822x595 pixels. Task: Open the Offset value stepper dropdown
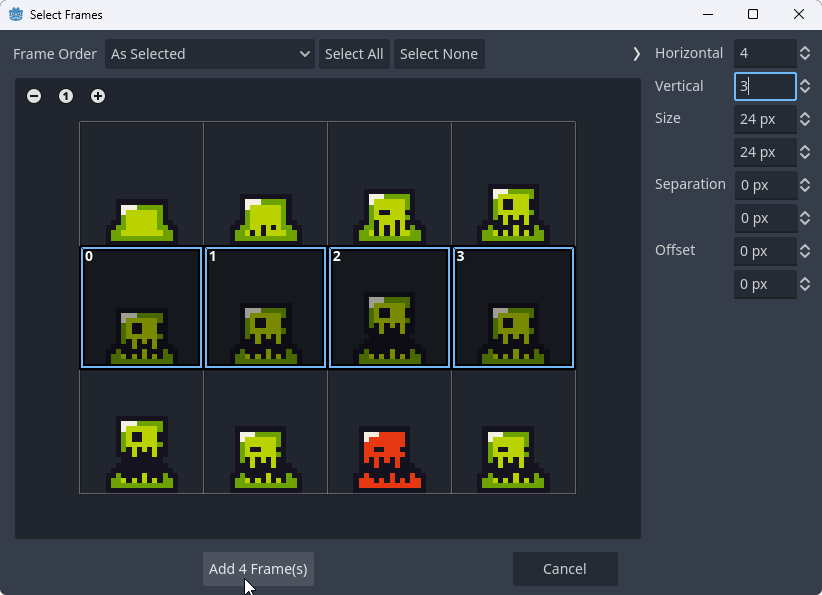click(x=806, y=251)
